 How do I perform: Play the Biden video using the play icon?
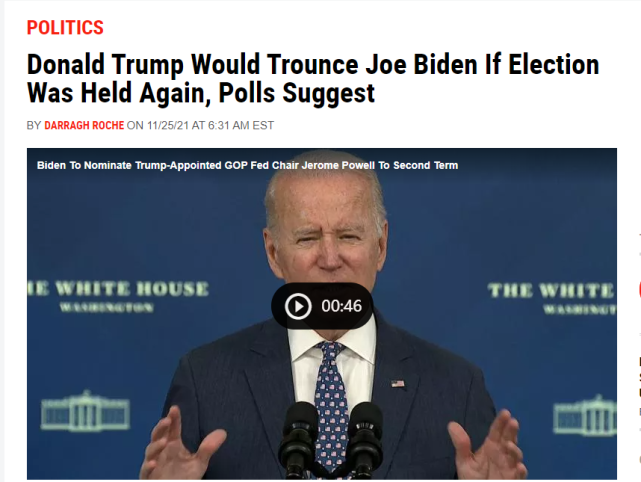point(298,306)
